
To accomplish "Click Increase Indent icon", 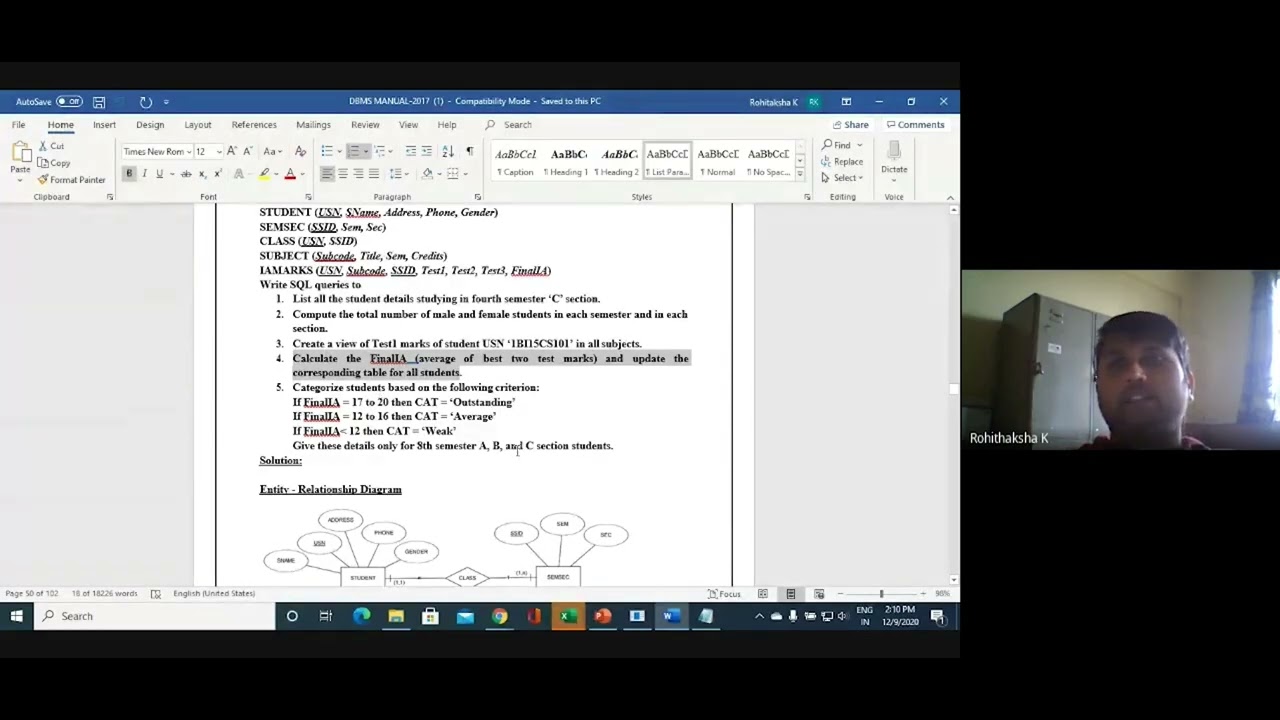I will (426, 151).
